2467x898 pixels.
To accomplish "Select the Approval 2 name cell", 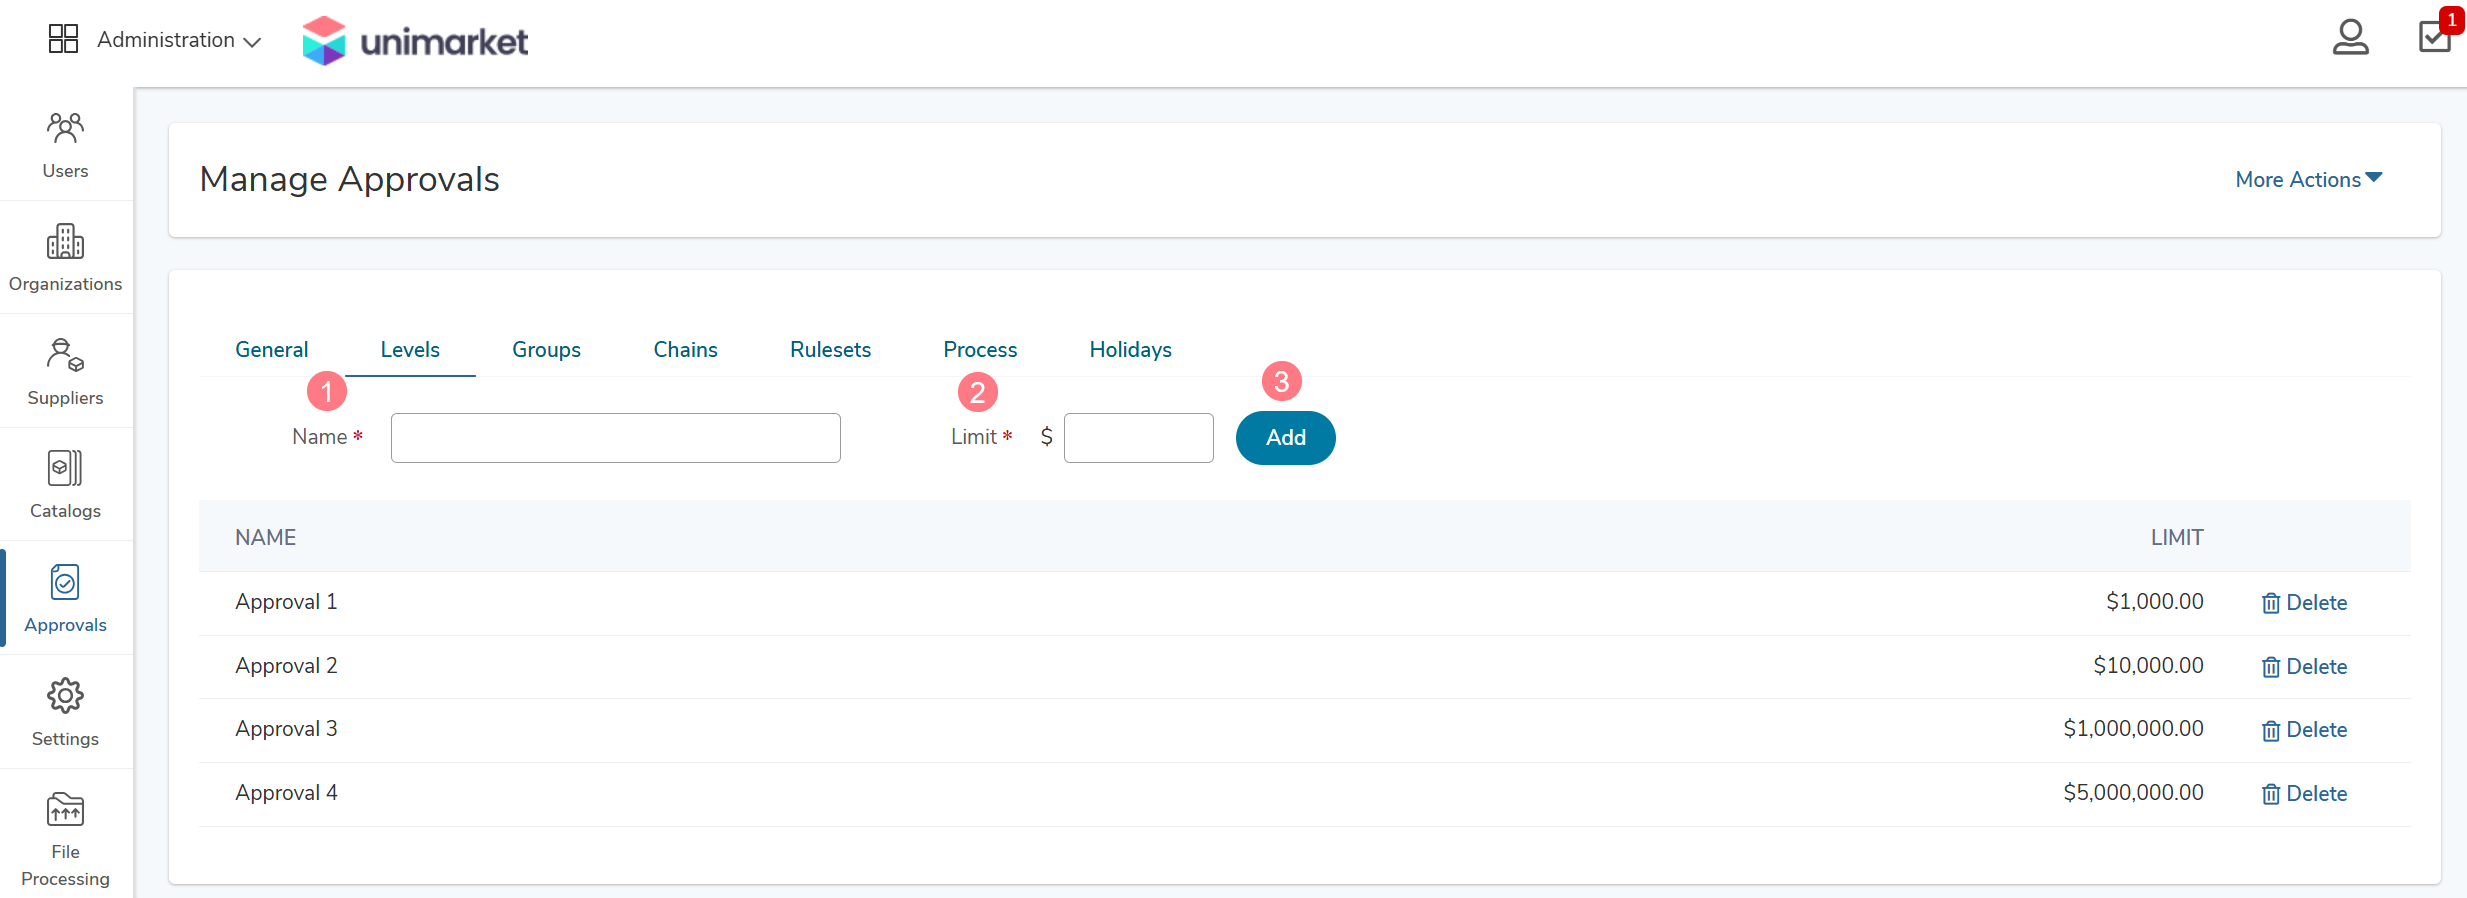I will point(287,666).
